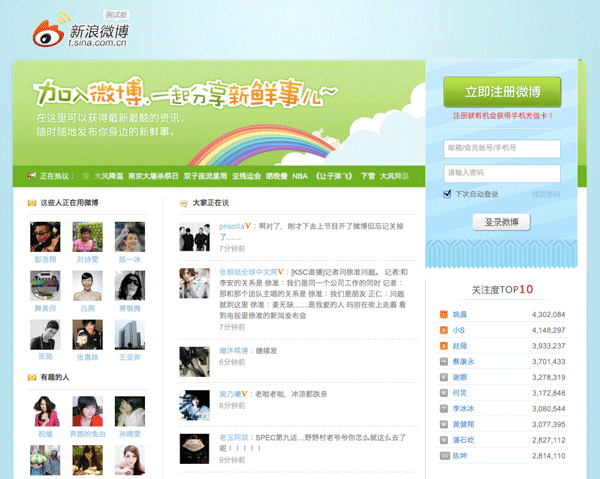Open hot topic 亚残运会
The width and height of the screenshot is (600, 479).
[x=246, y=176]
